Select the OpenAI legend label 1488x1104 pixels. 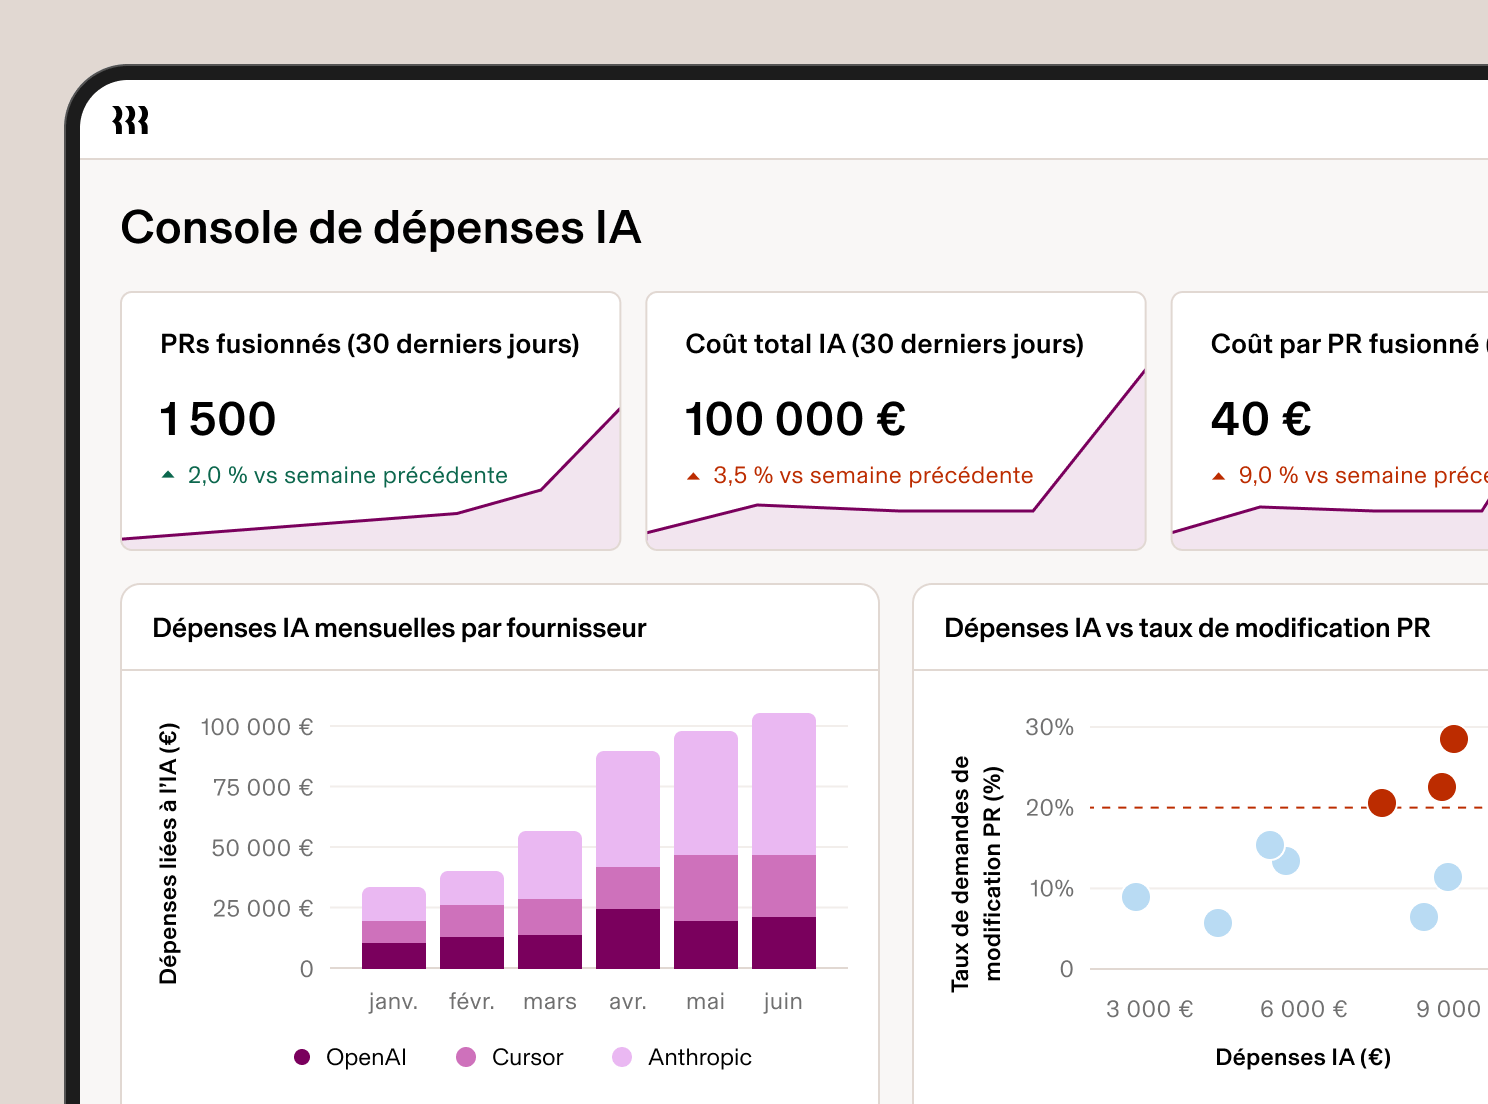pos(366,1057)
